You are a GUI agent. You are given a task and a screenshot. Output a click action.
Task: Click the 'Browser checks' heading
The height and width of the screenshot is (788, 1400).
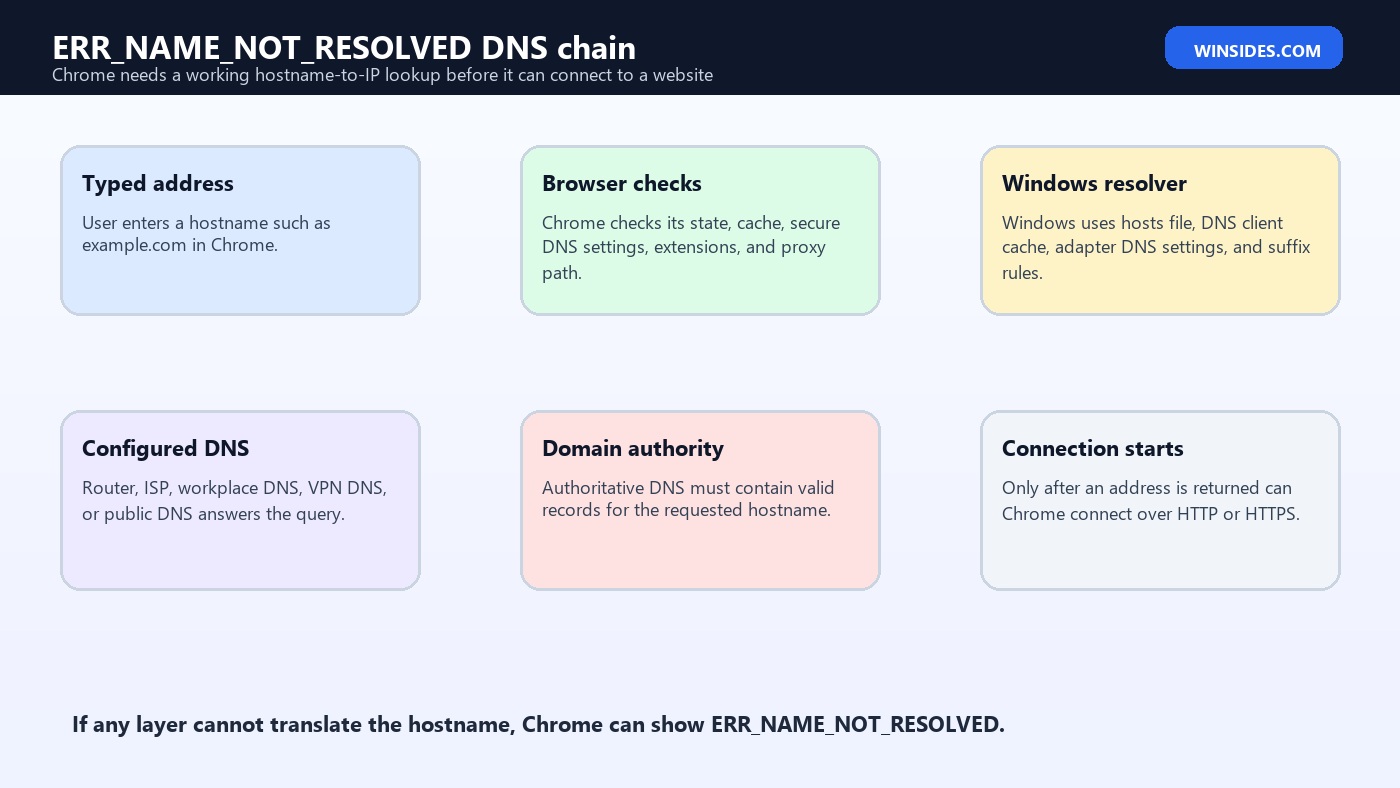[x=622, y=183]
